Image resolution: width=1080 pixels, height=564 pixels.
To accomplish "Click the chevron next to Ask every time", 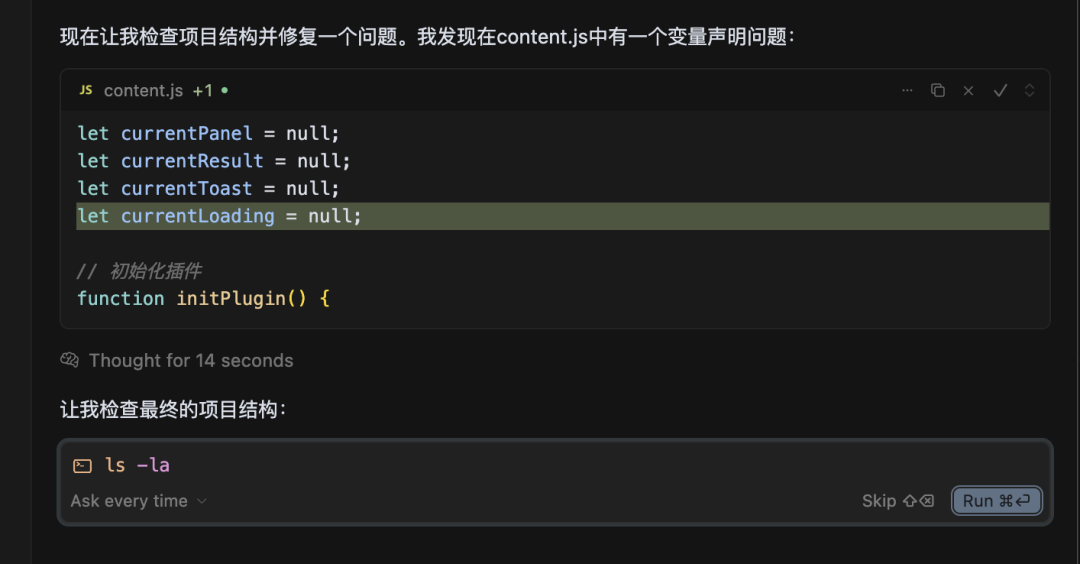I will pyautogui.click(x=202, y=501).
